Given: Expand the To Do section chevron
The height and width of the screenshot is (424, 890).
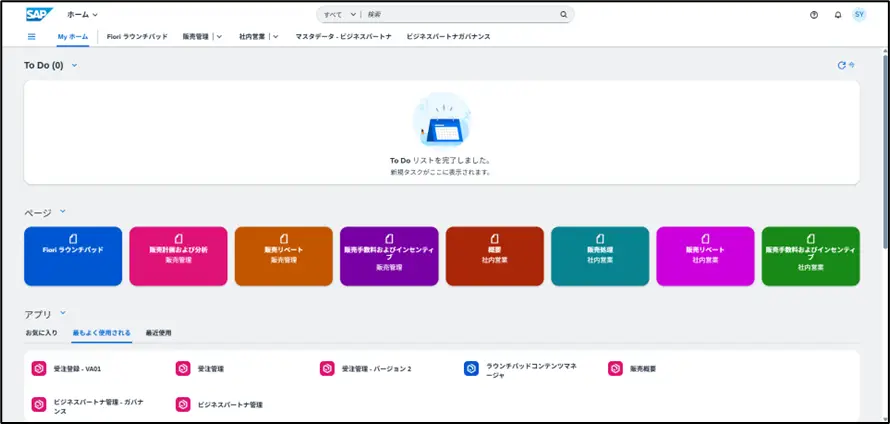Looking at the screenshot, I should pos(75,65).
